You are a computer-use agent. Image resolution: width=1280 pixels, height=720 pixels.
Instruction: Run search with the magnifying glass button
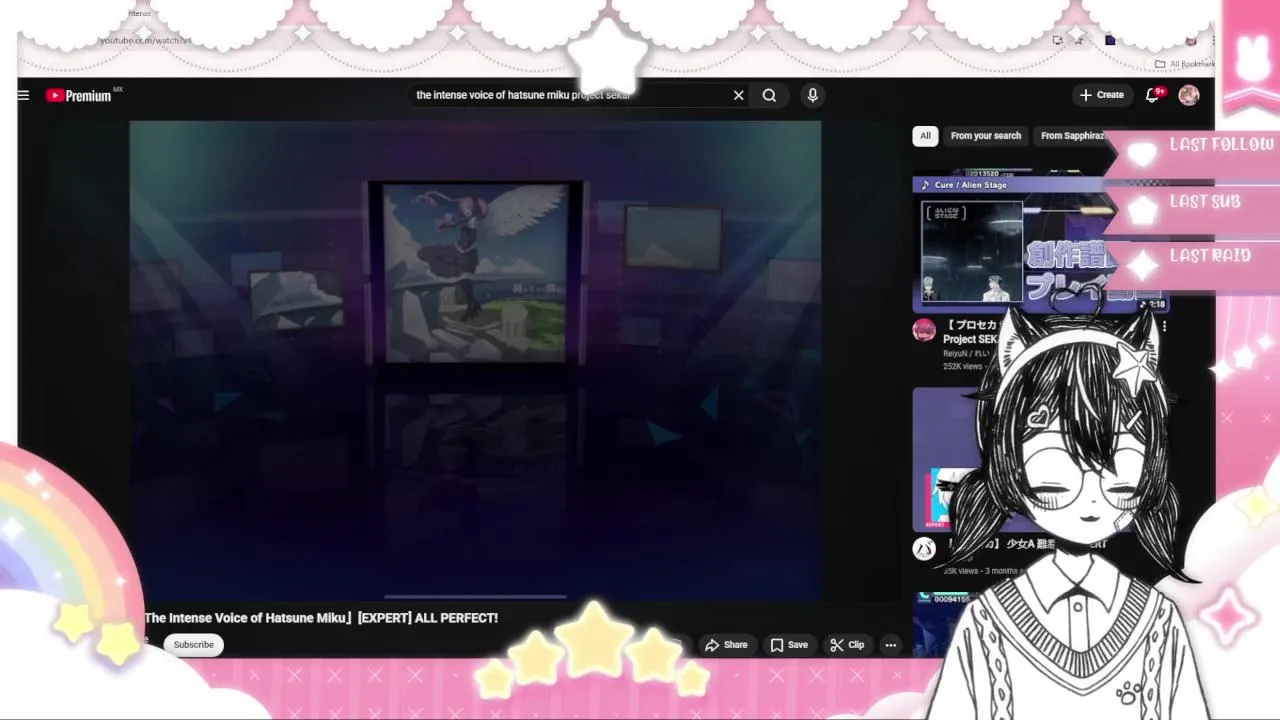click(769, 95)
